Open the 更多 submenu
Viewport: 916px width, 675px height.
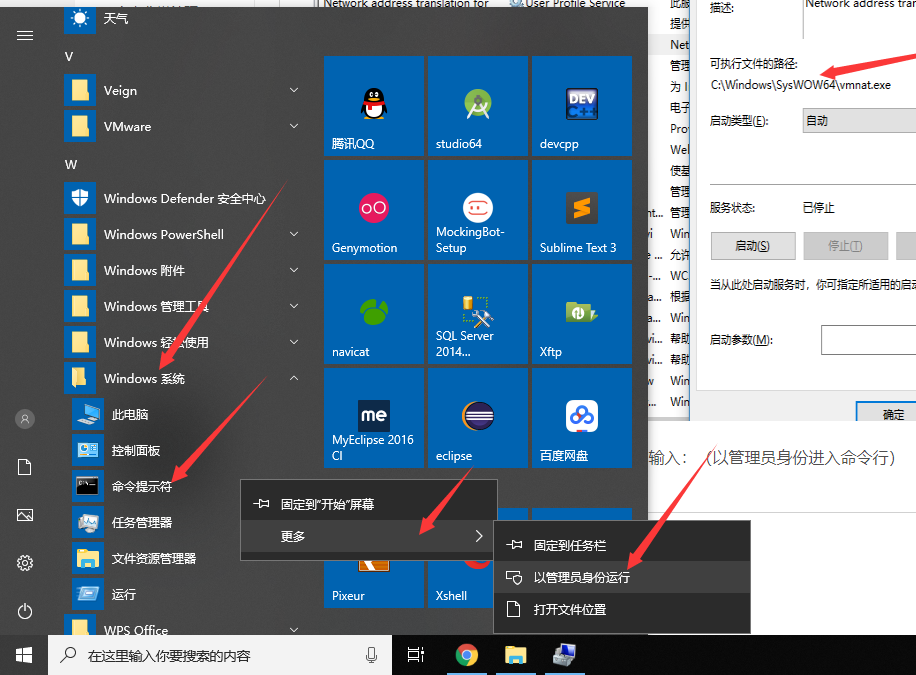pos(369,536)
